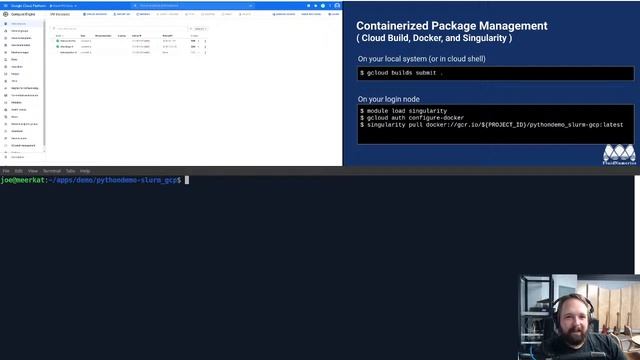Click the Snapshots sidebar icon
Image resolution: width=640 pixels, height=360 pixels.
pos(6,67)
